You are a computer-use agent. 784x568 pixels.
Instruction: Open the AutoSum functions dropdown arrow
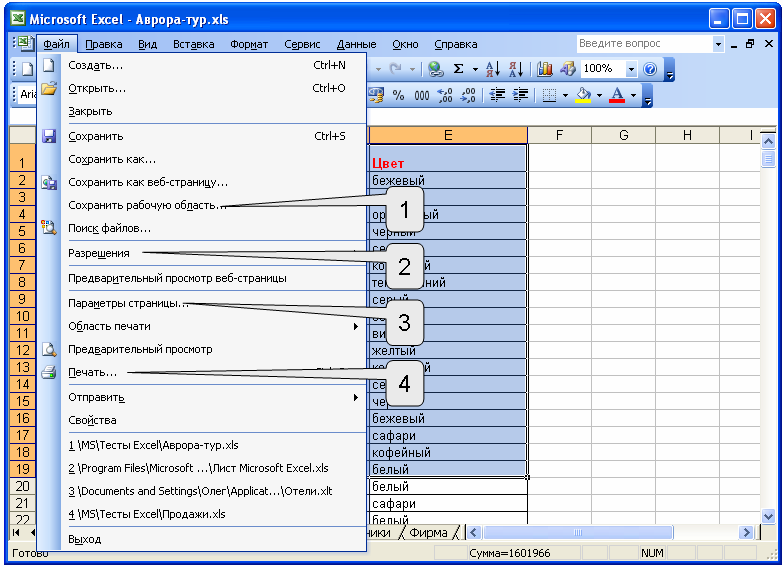pyautogui.click(x=475, y=69)
